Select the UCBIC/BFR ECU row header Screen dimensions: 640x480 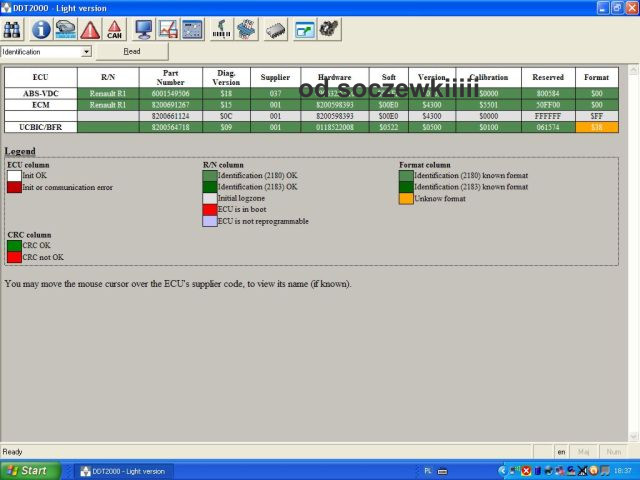(40, 127)
